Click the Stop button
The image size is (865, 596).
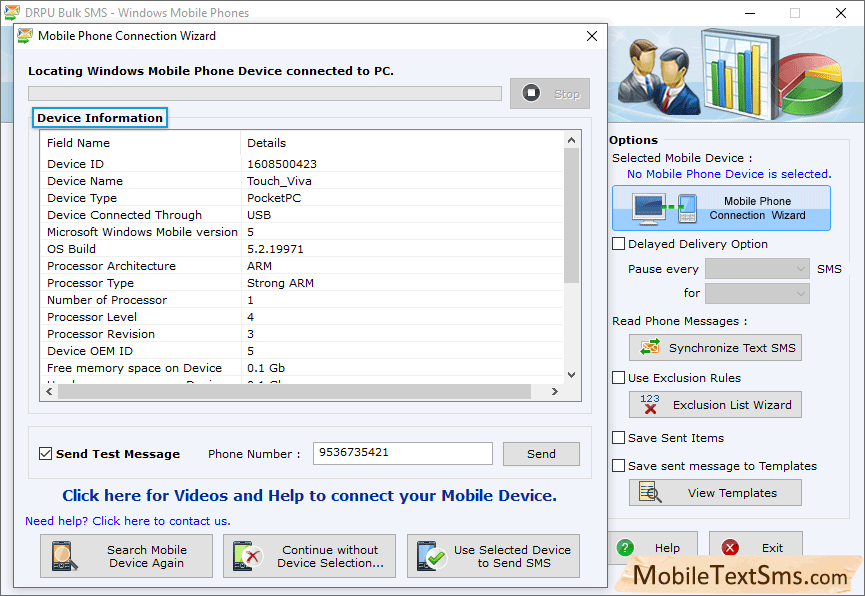coord(549,93)
